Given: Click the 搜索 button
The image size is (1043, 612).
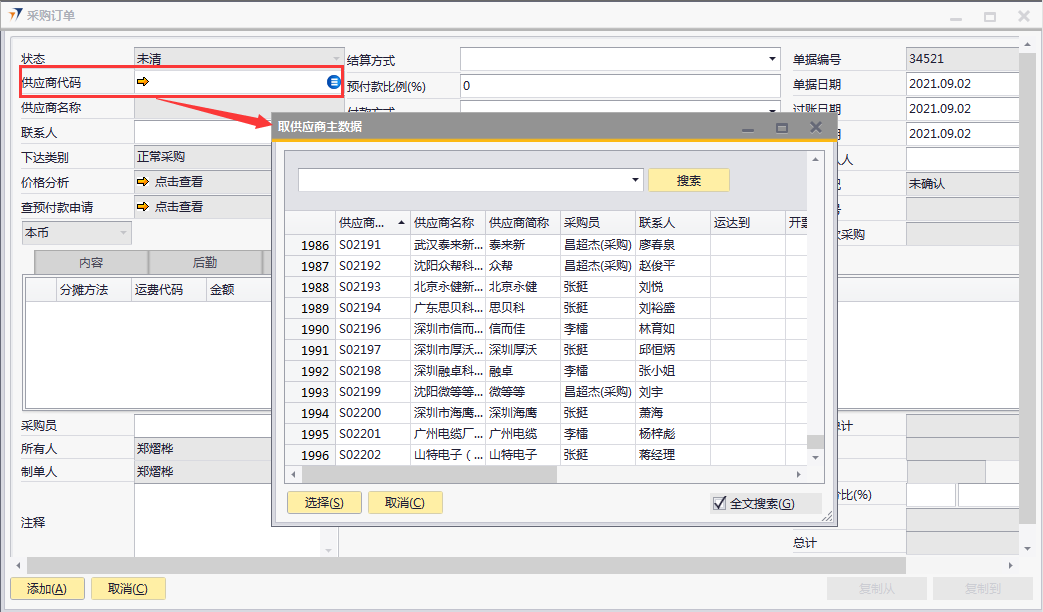Looking at the screenshot, I should pos(688,180).
